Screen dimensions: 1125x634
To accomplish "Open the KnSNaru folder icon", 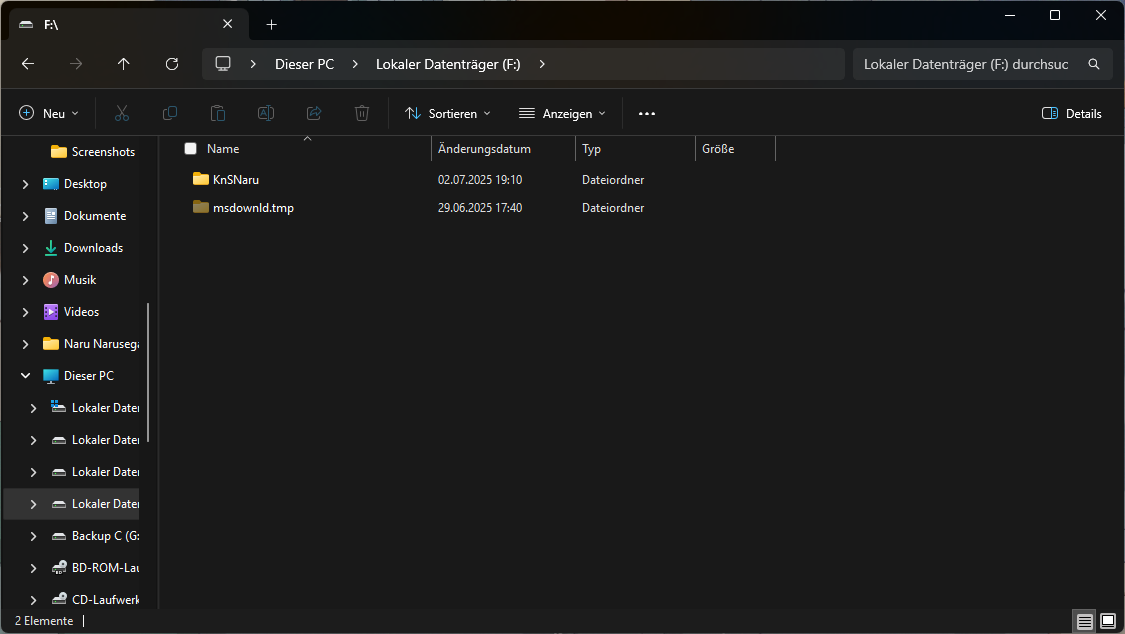I will pos(202,179).
